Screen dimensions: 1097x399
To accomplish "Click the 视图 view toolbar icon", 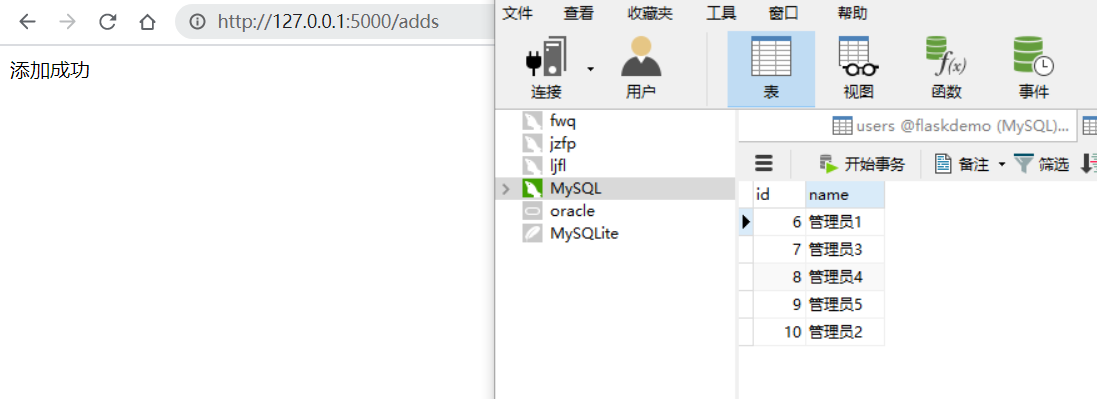I will pyautogui.click(x=858, y=68).
